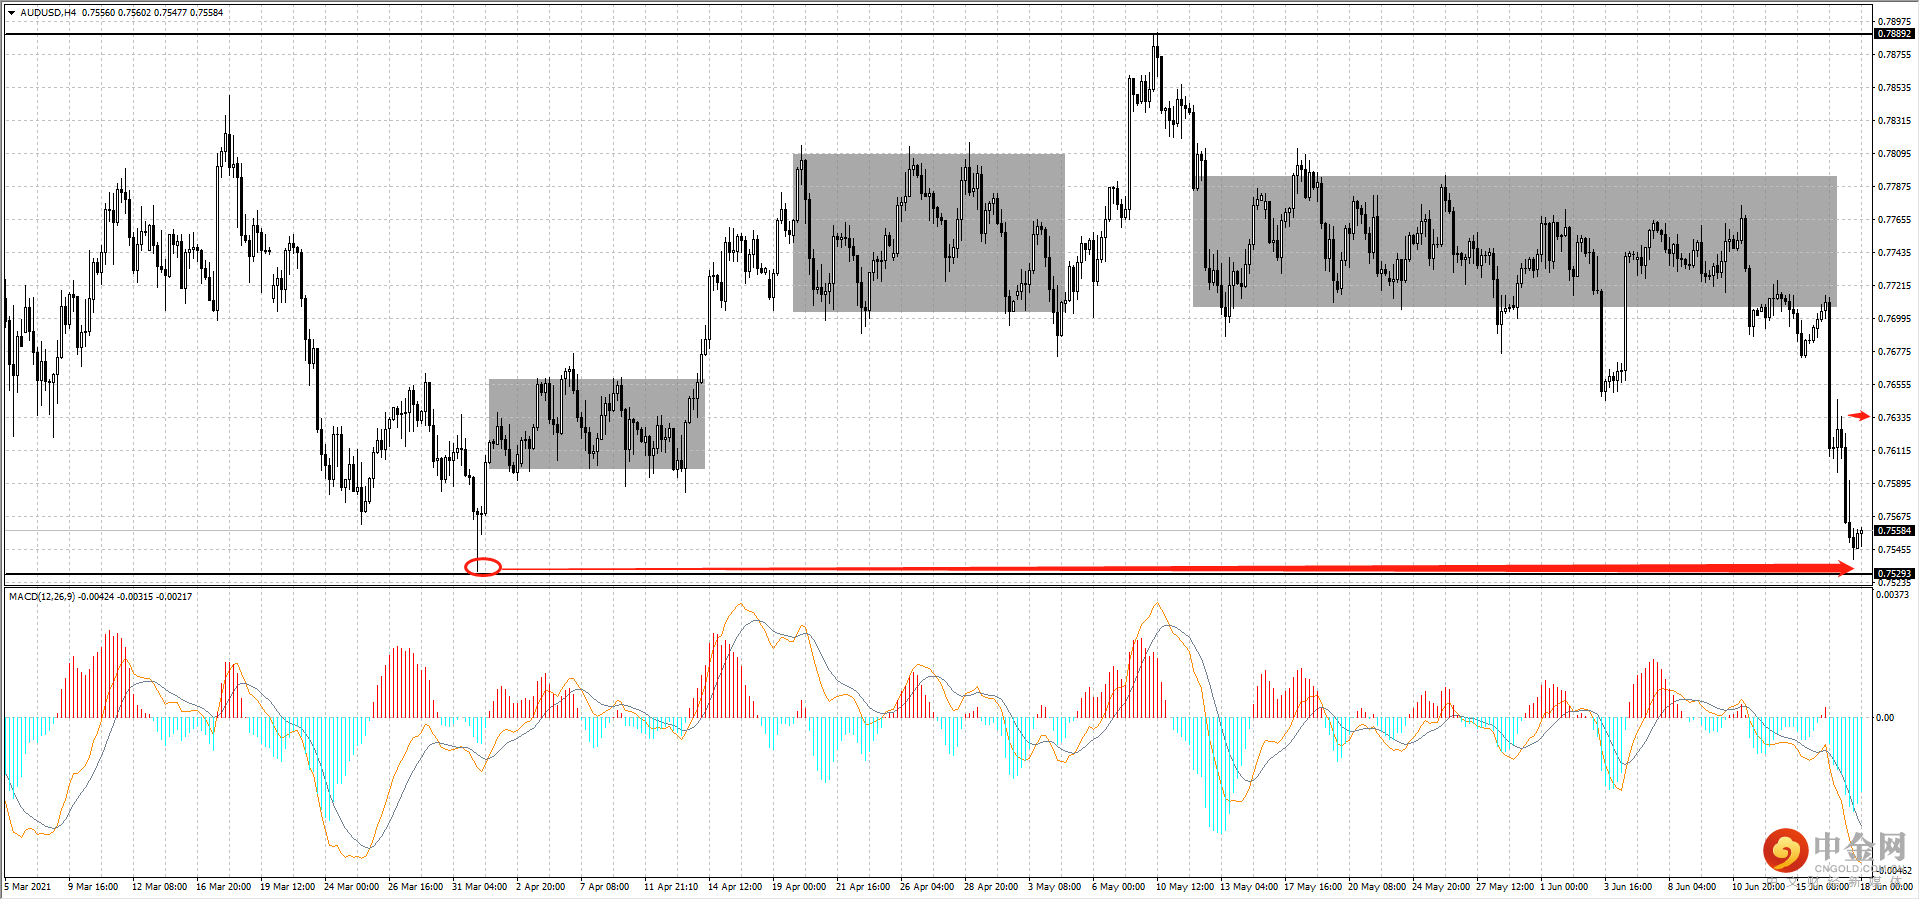Click the 0.75455 price scale value
This screenshot has height=900, width=1920.
pos(1894,550)
